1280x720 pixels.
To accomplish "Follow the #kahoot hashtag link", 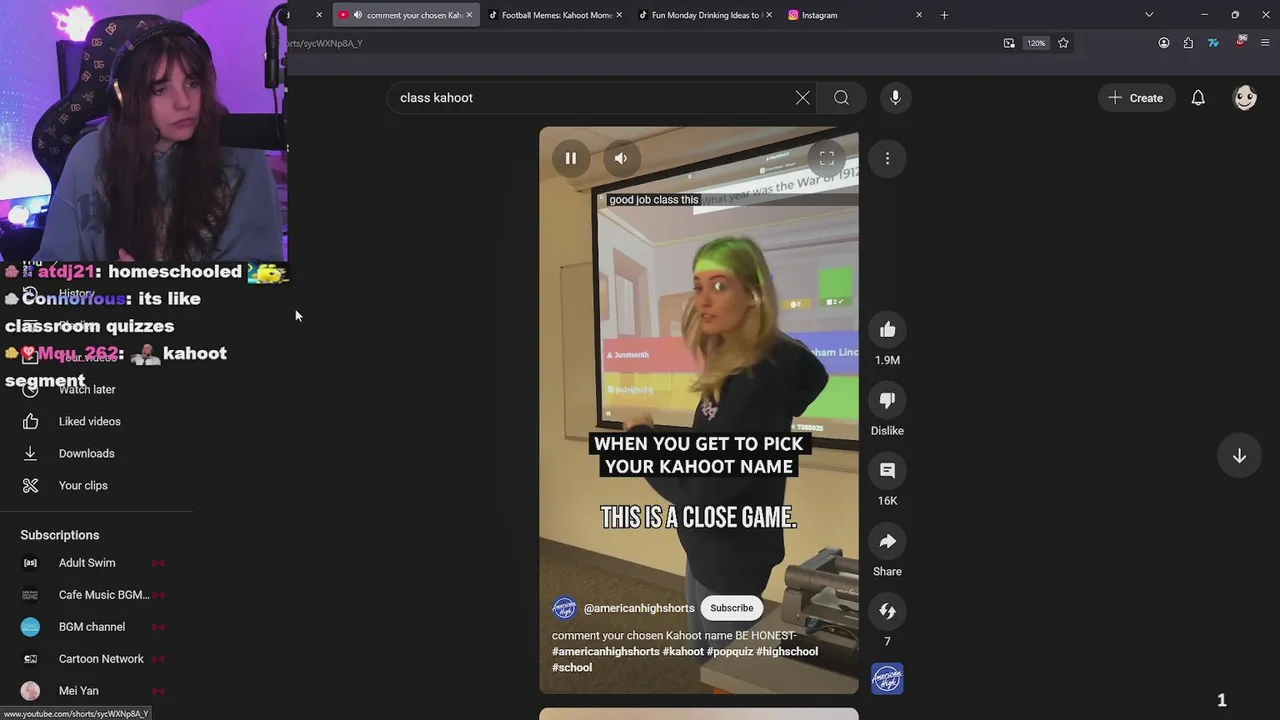I will pyautogui.click(x=683, y=651).
